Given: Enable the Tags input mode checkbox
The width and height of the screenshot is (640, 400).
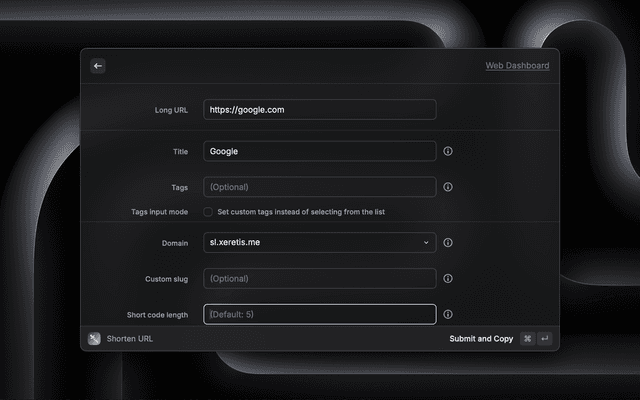Looking at the screenshot, I should click(208, 212).
